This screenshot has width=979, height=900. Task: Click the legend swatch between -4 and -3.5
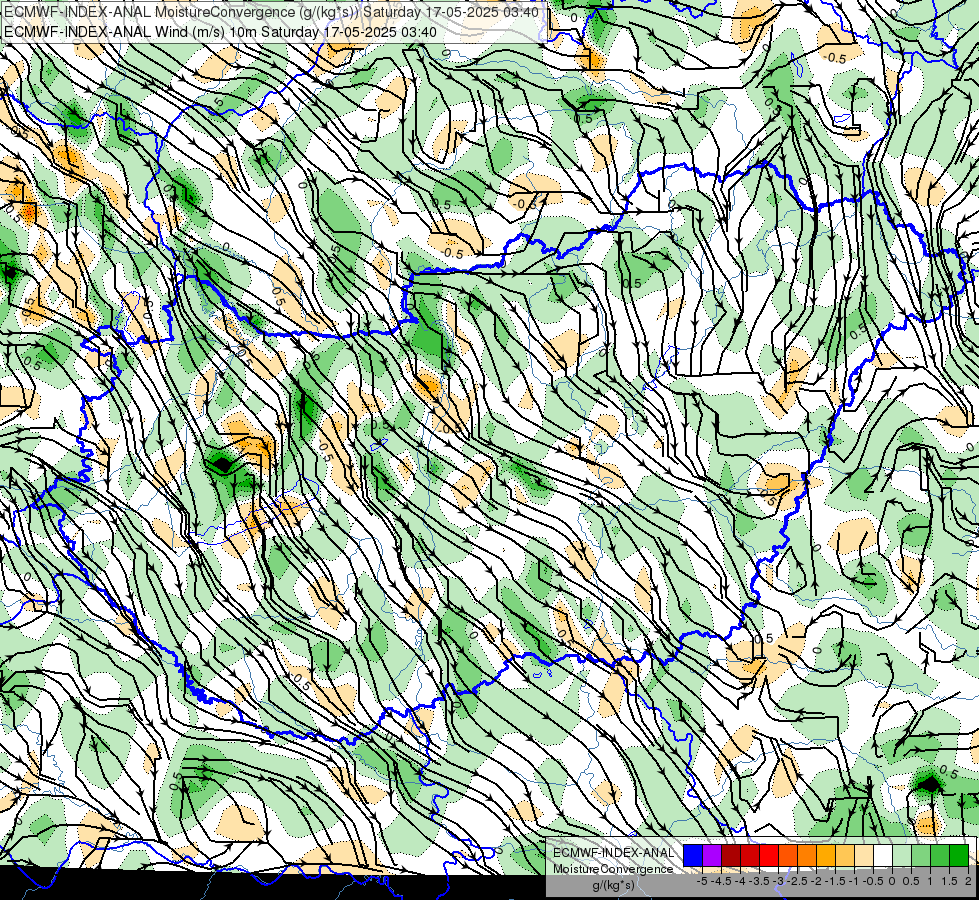(750, 856)
